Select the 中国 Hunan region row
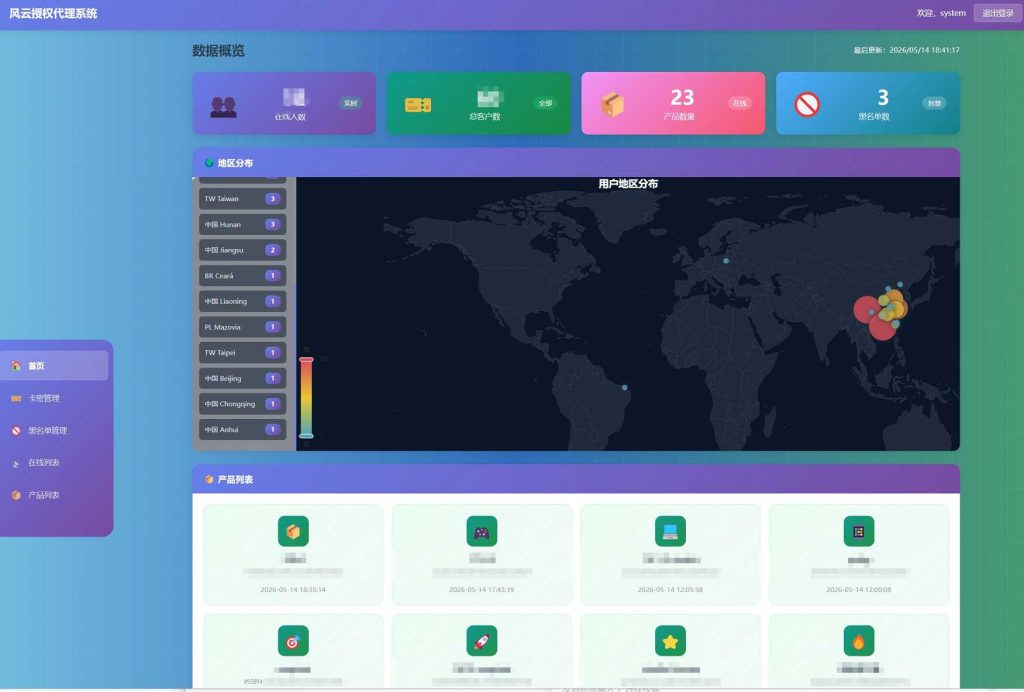This screenshot has width=1024, height=692. tap(242, 225)
